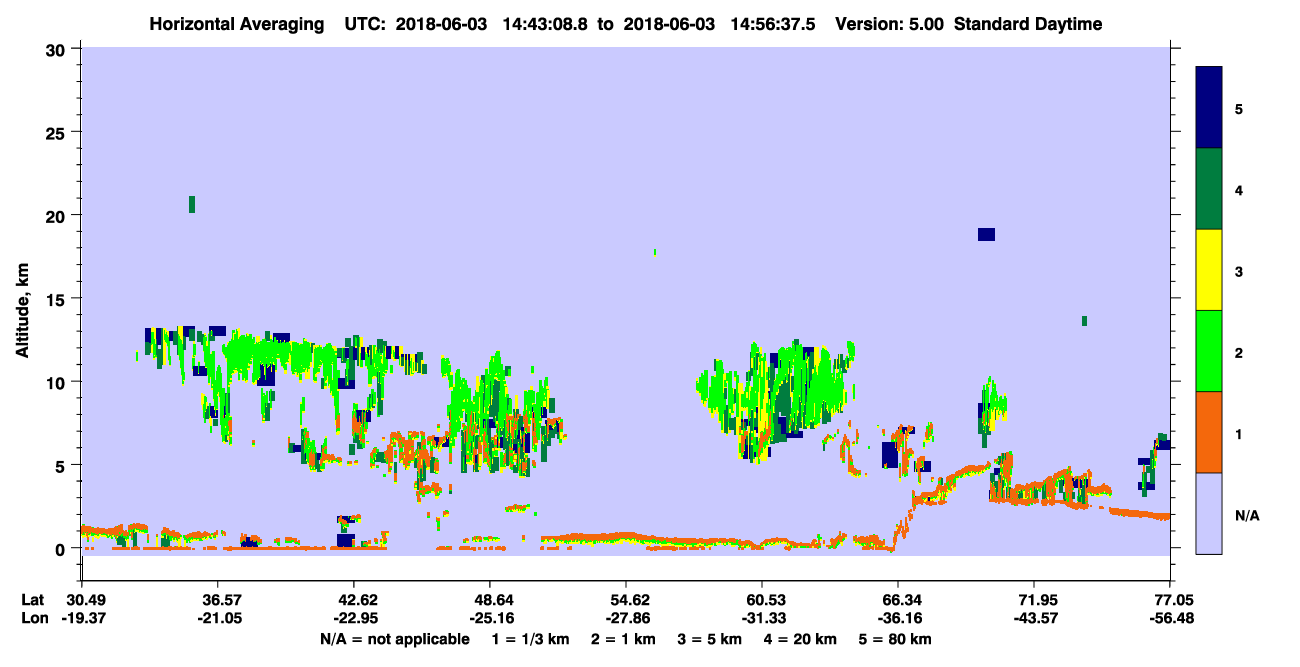Click the latitude value 36.57
1300x667 pixels.
point(217,600)
